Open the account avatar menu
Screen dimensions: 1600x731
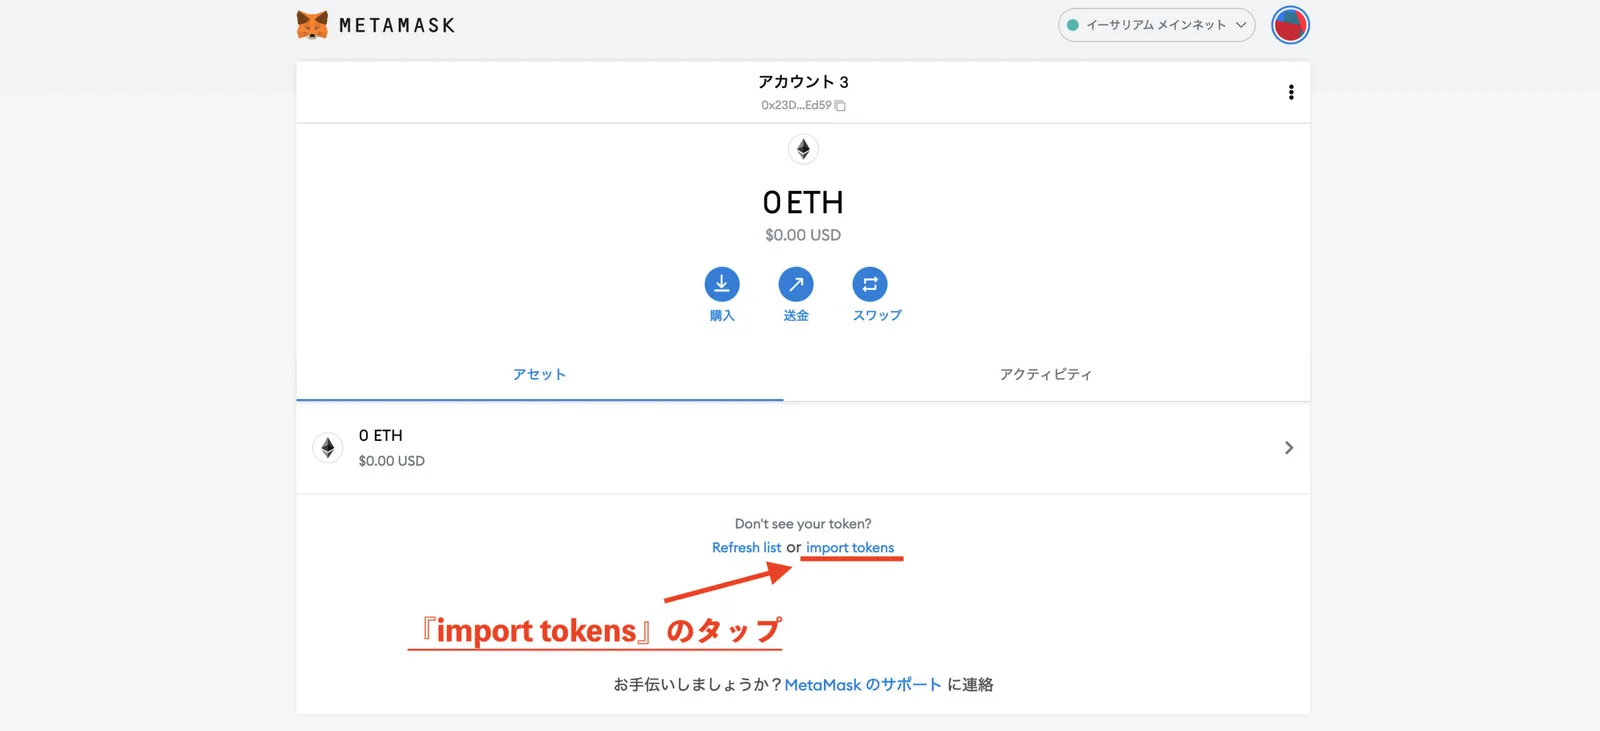pos(1290,25)
